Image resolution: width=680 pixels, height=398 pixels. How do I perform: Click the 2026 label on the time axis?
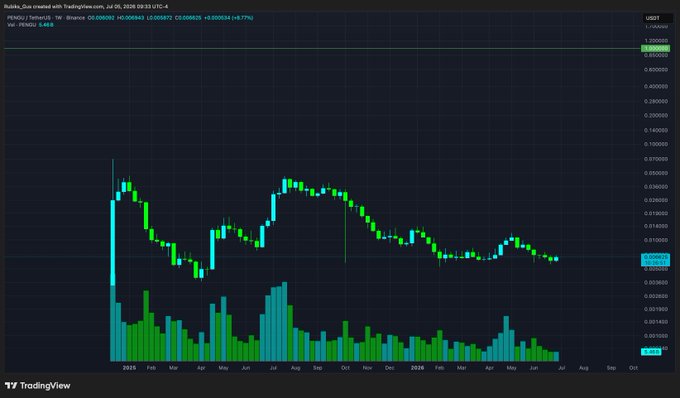[417, 368]
